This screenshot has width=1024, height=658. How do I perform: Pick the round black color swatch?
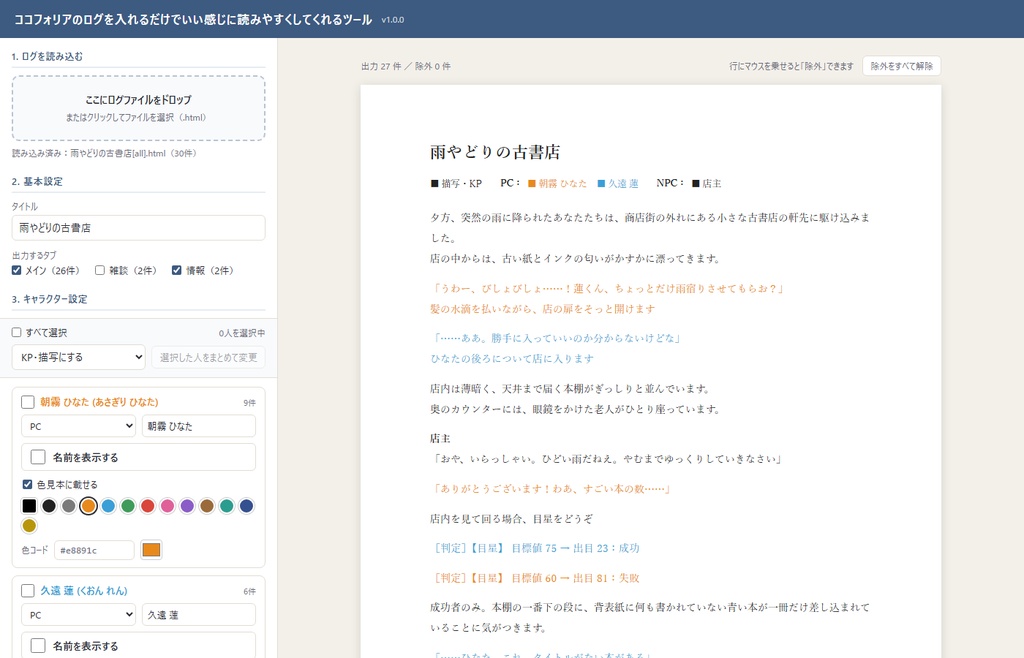(49, 506)
